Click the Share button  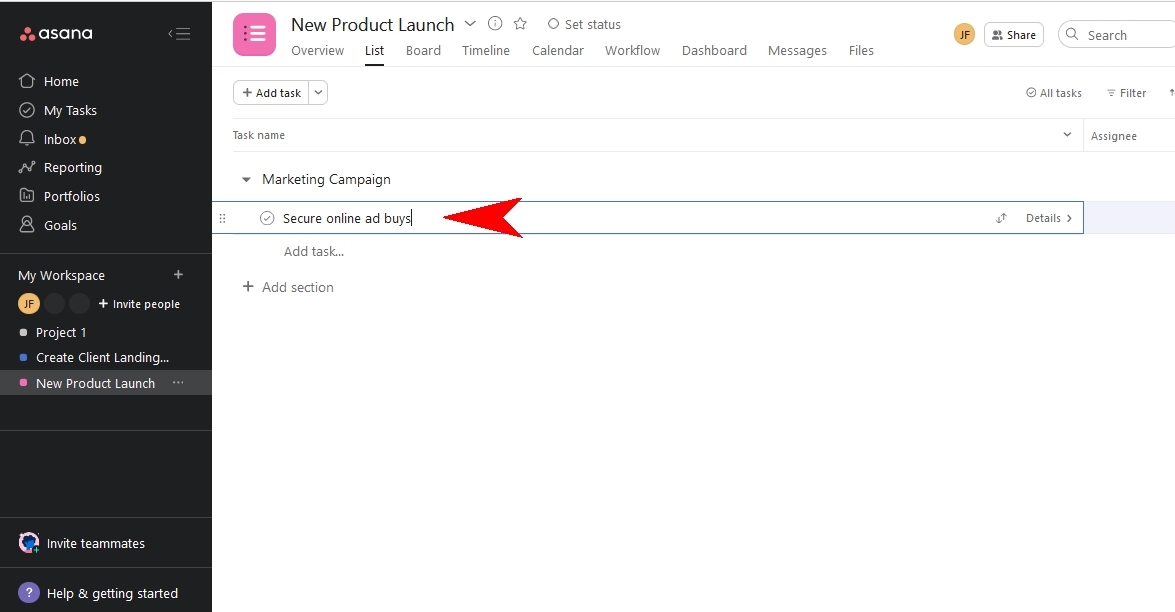(x=1013, y=33)
